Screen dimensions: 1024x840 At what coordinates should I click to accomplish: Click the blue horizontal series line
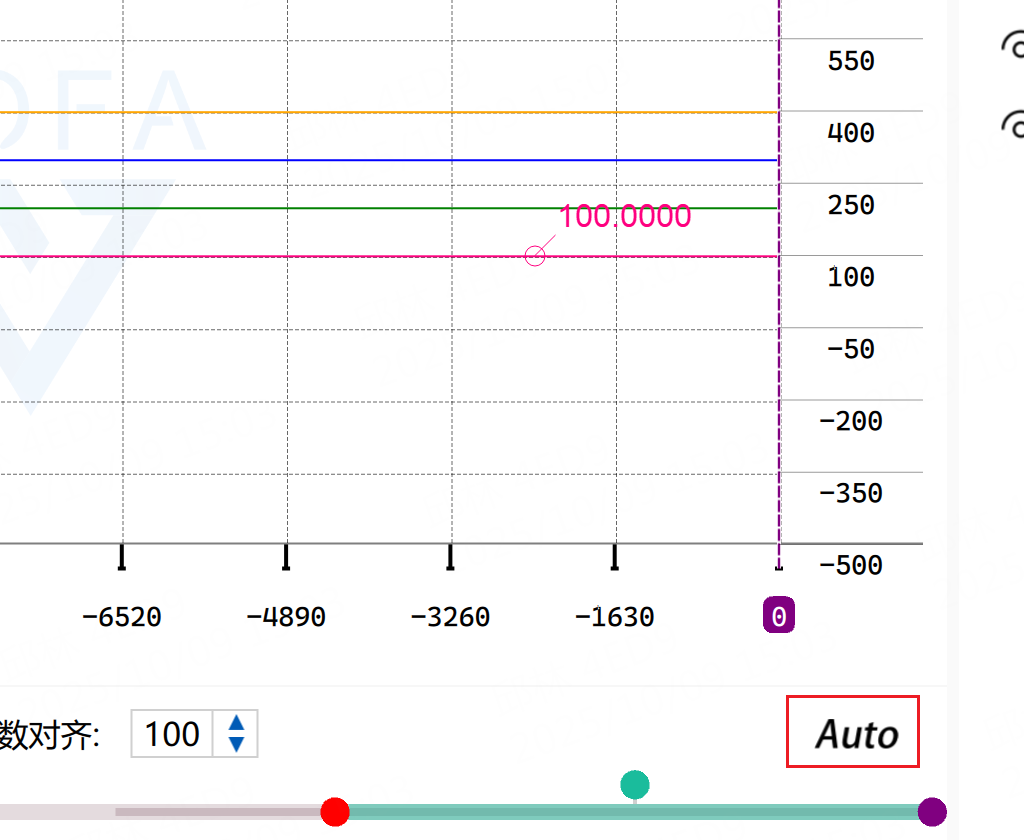(x=389, y=160)
